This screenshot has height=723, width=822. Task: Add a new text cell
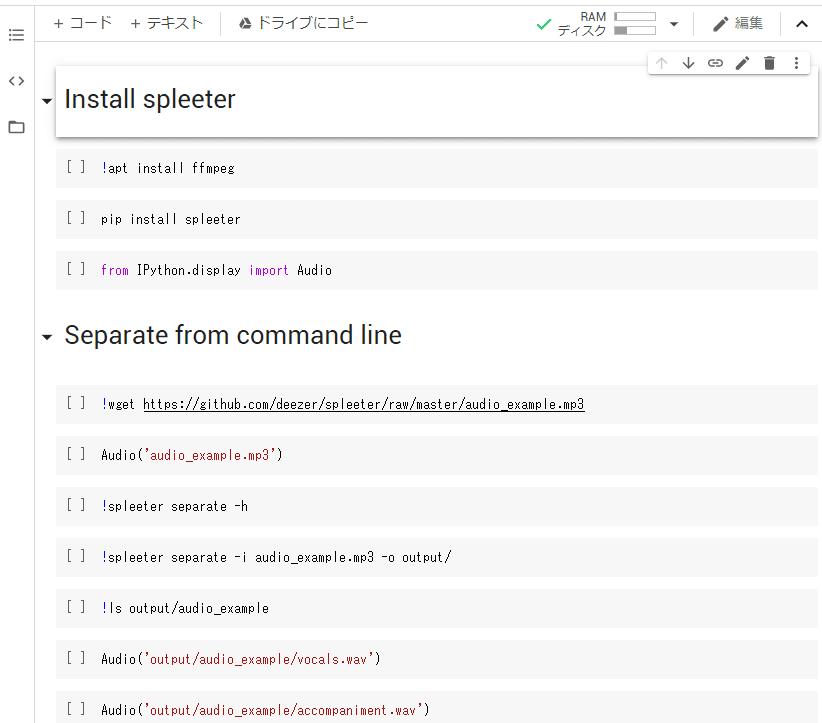click(166, 23)
